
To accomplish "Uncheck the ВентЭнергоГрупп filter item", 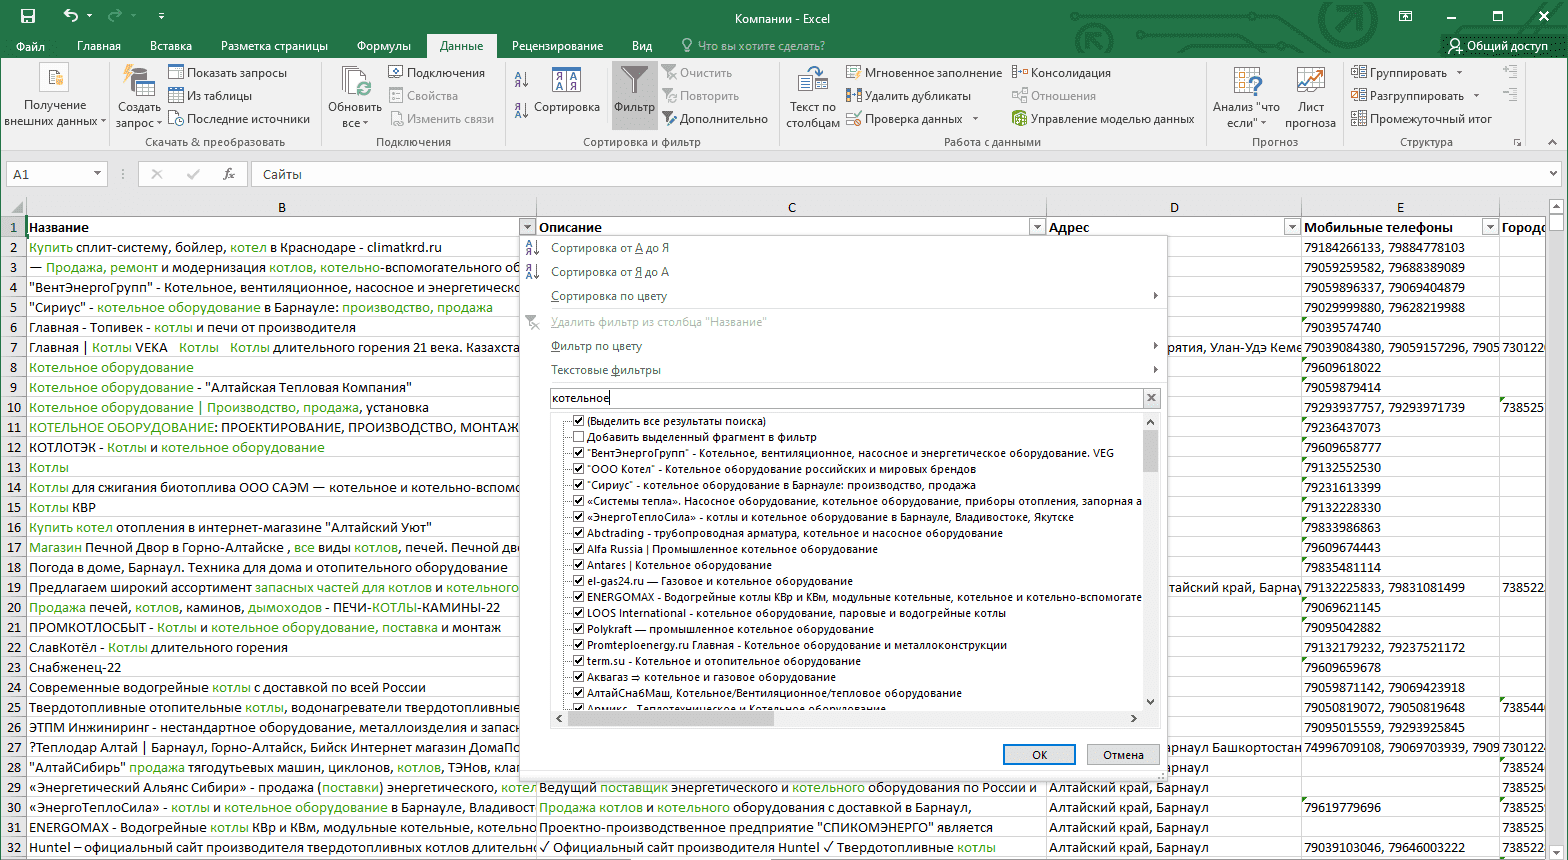I will [x=579, y=453].
